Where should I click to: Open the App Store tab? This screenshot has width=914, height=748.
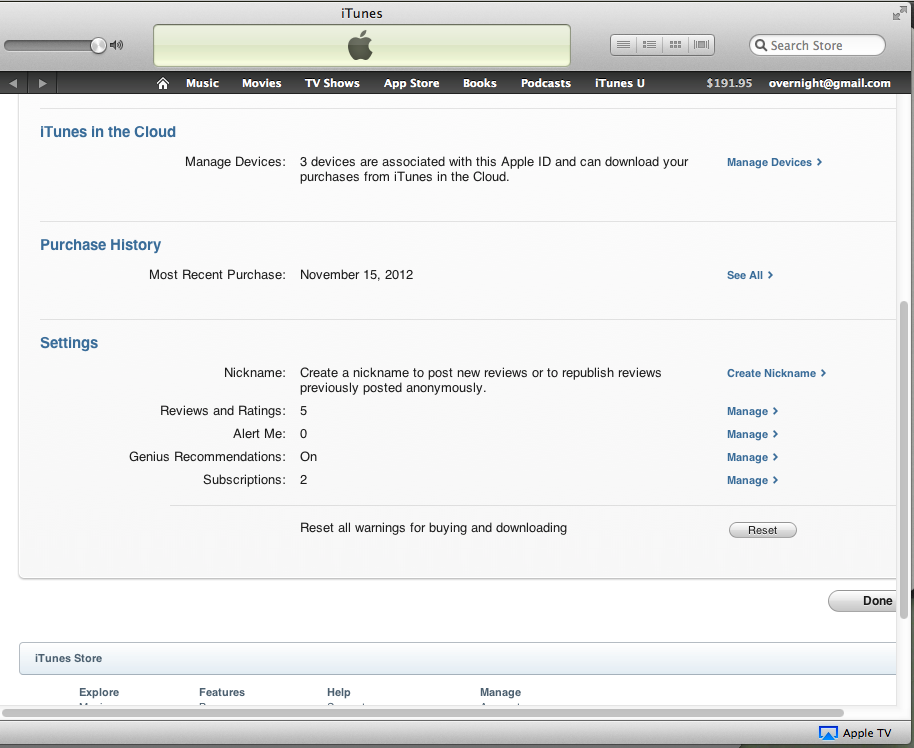pos(412,83)
